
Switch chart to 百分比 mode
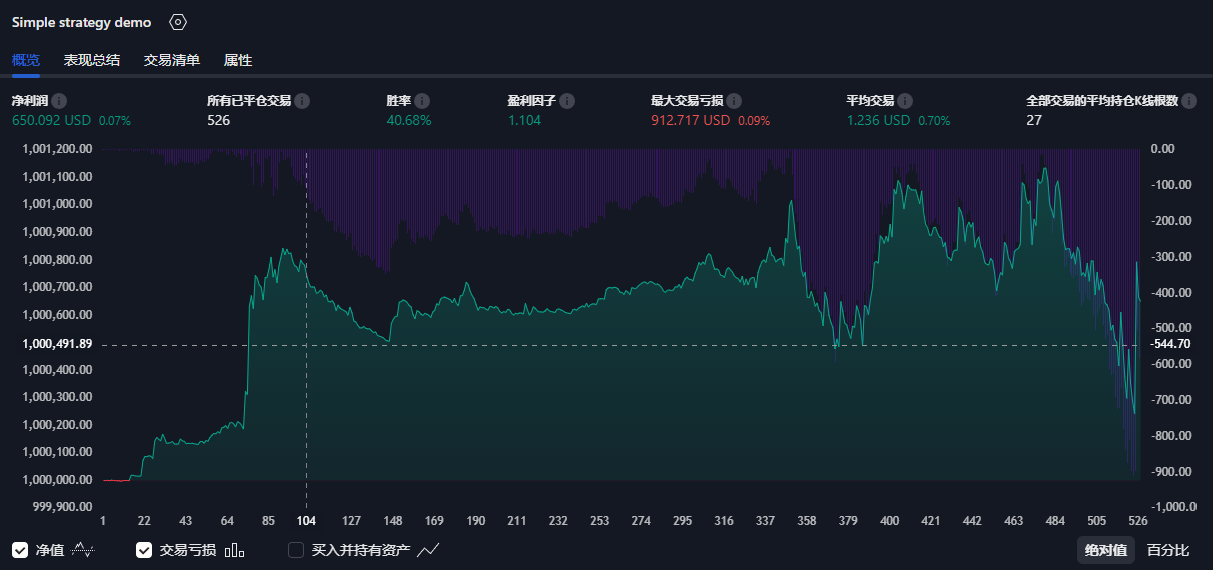pos(1168,550)
